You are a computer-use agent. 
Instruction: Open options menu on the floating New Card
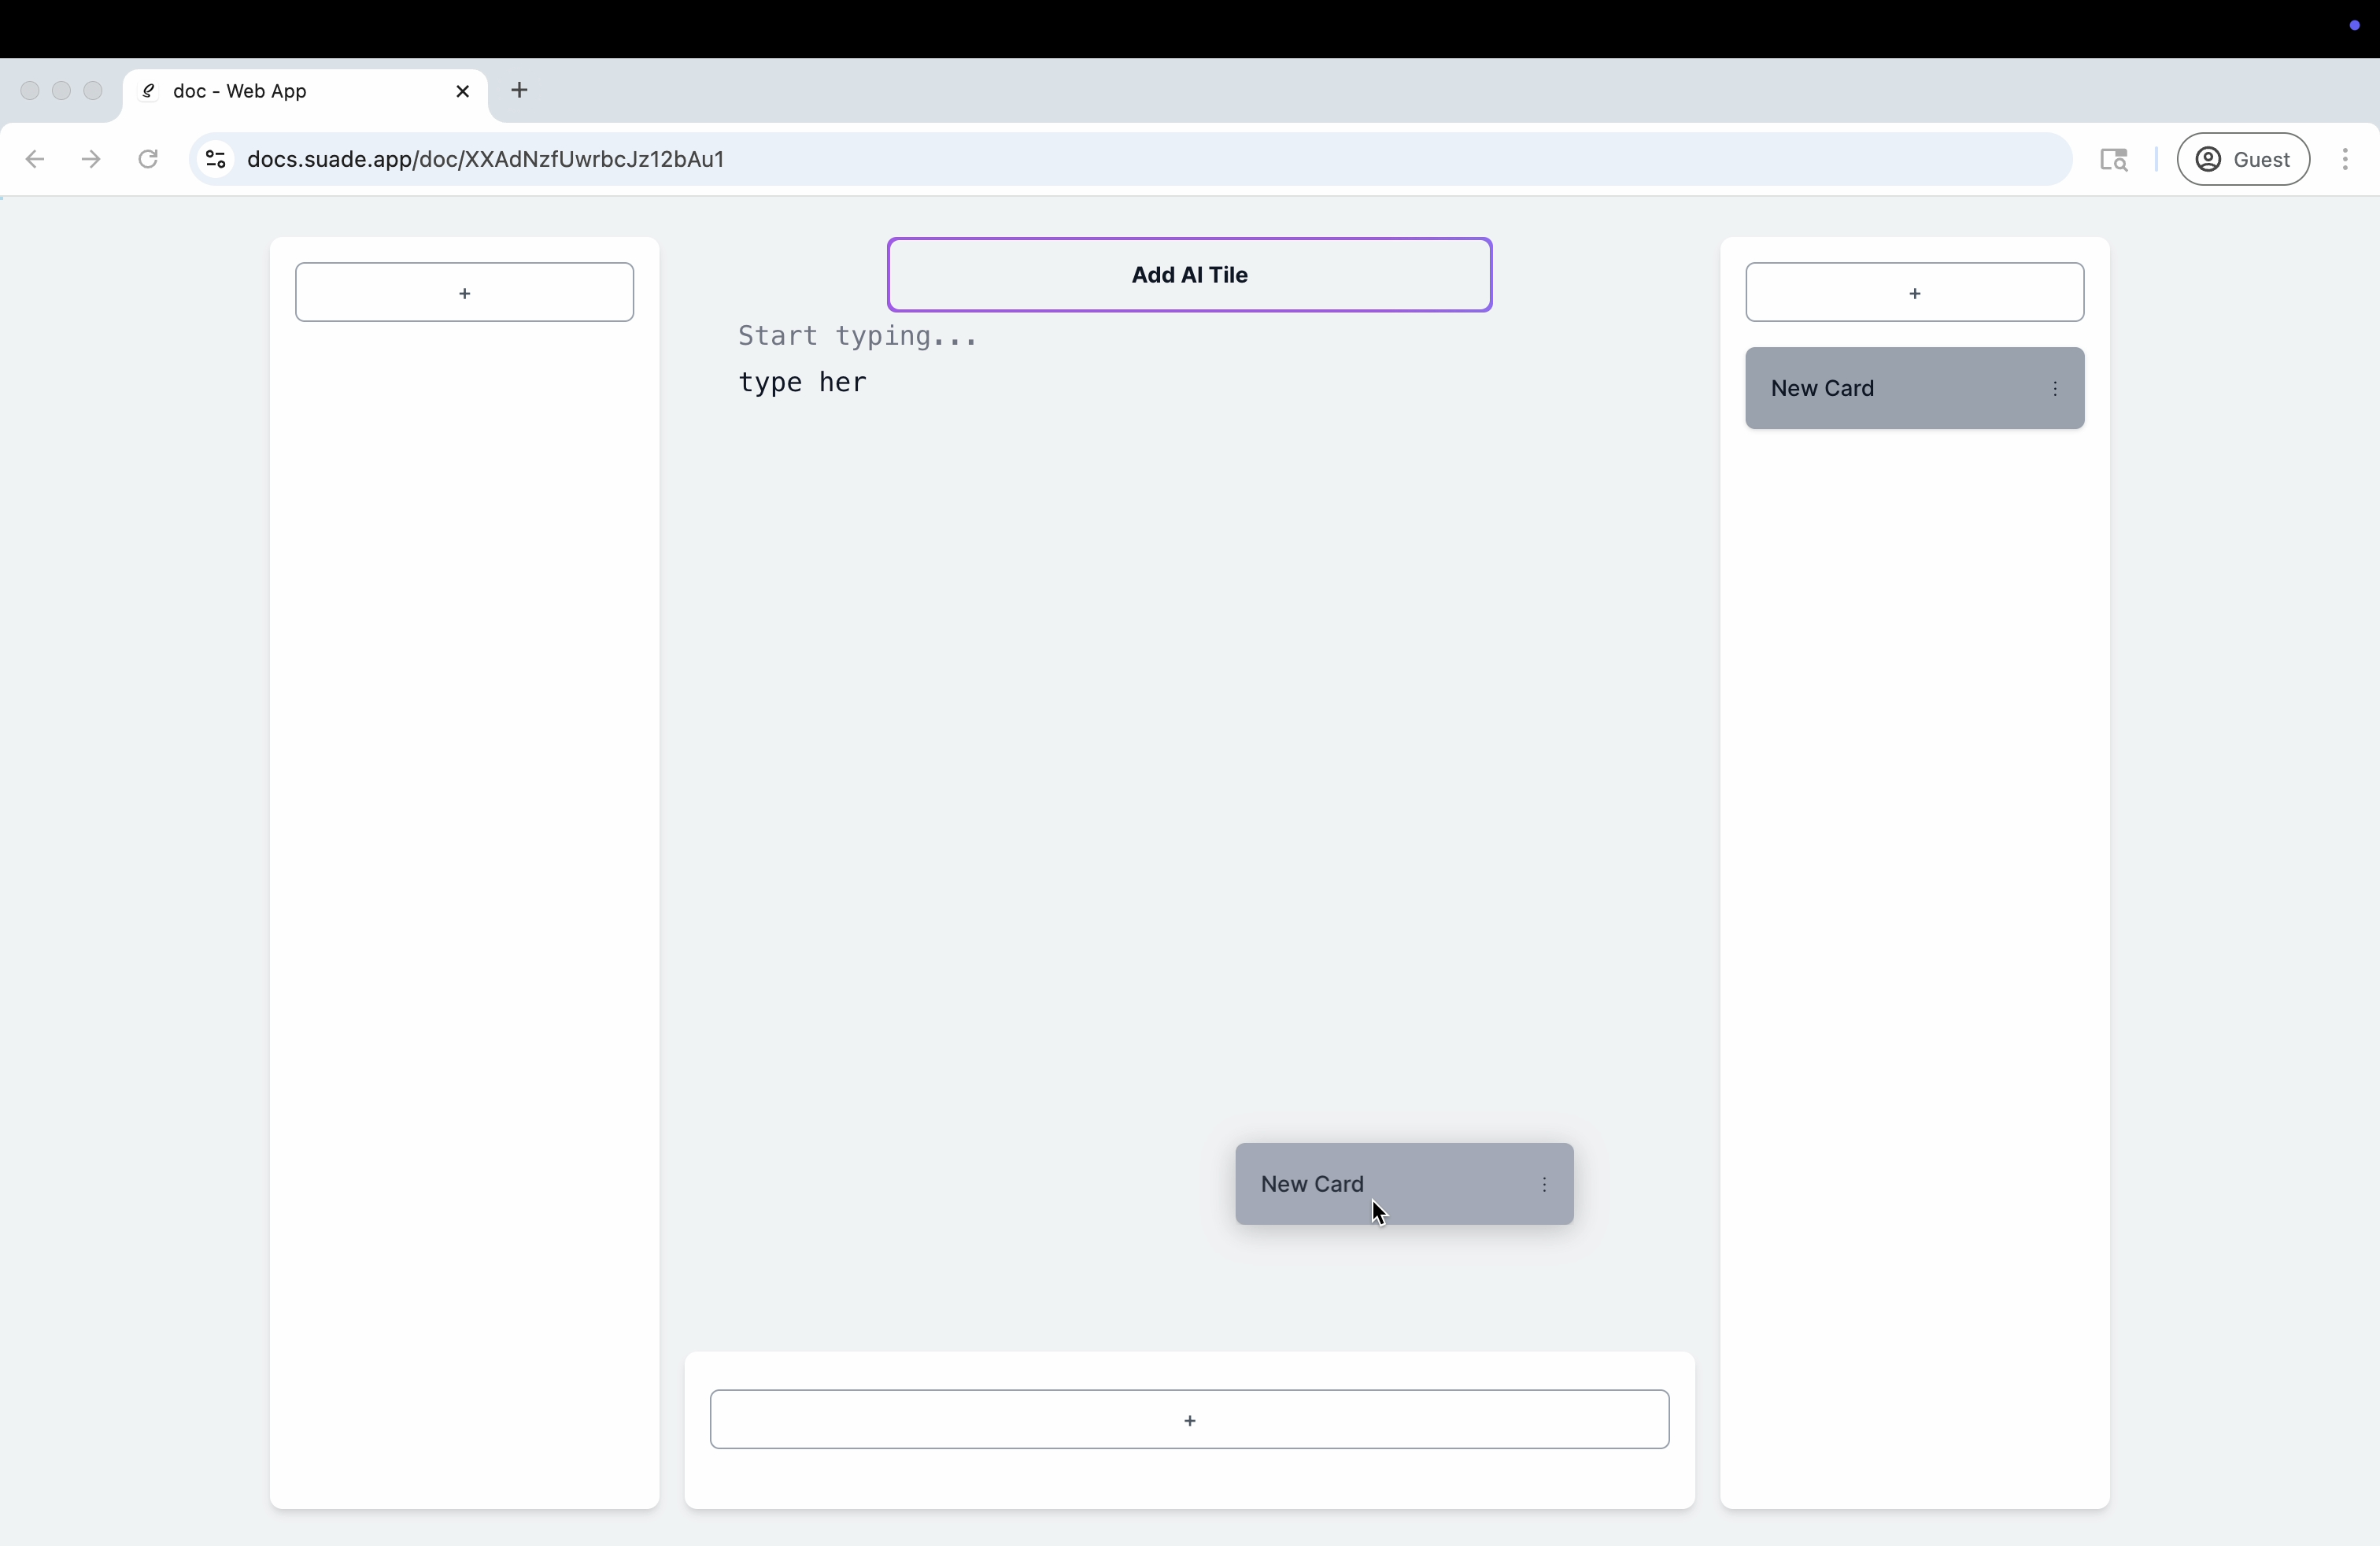pos(1544,1184)
